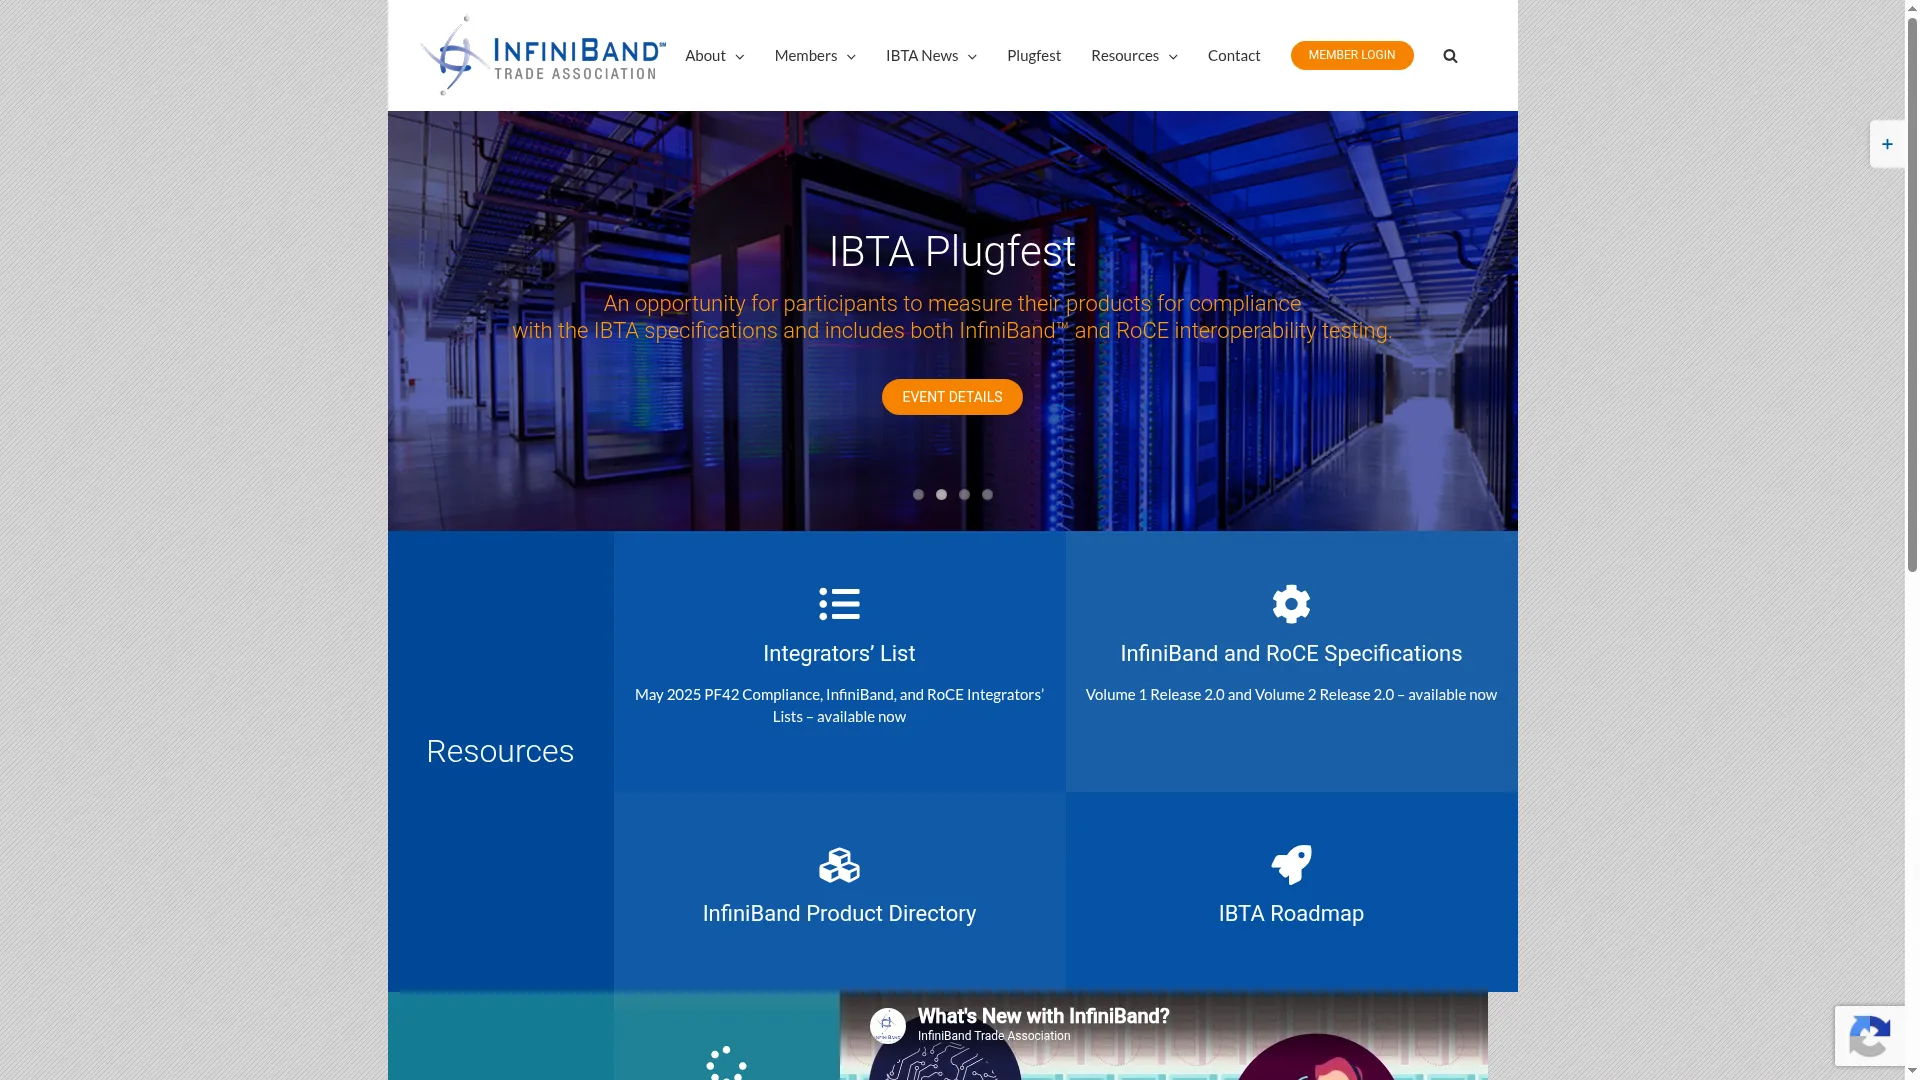
Task: Expand the Members menu chevron
Action: coord(851,57)
